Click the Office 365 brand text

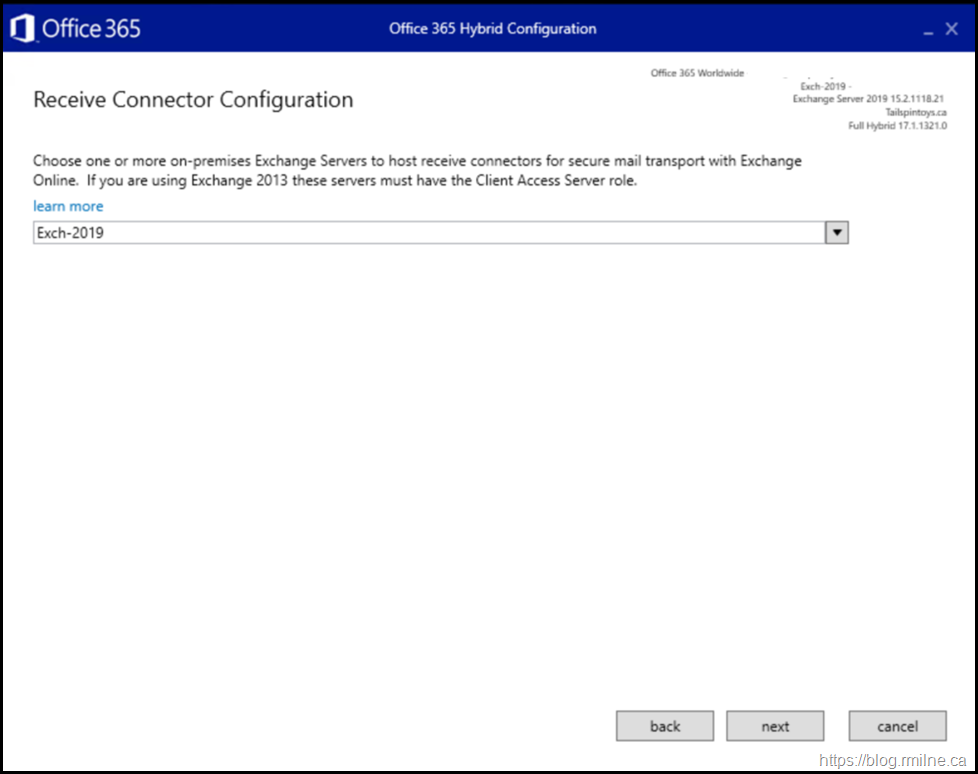pyautogui.click(x=91, y=28)
